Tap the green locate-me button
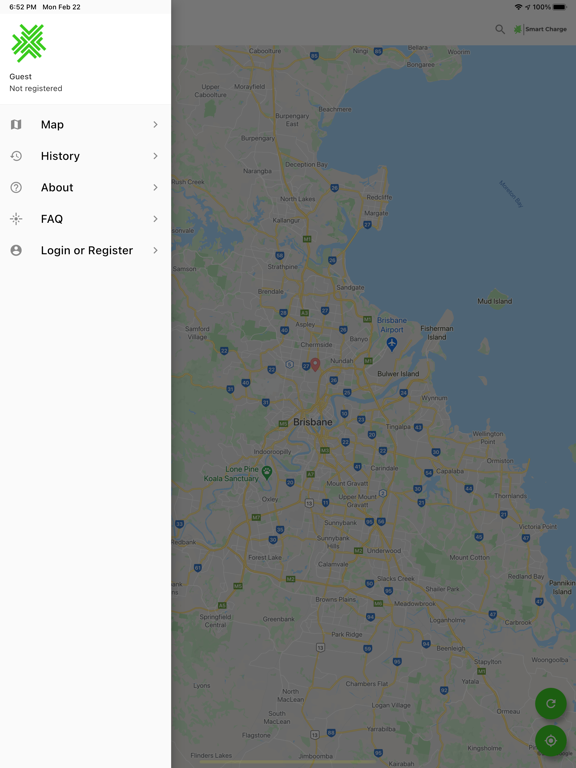Image resolution: width=576 pixels, height=768 pixels. click(551, 741)
